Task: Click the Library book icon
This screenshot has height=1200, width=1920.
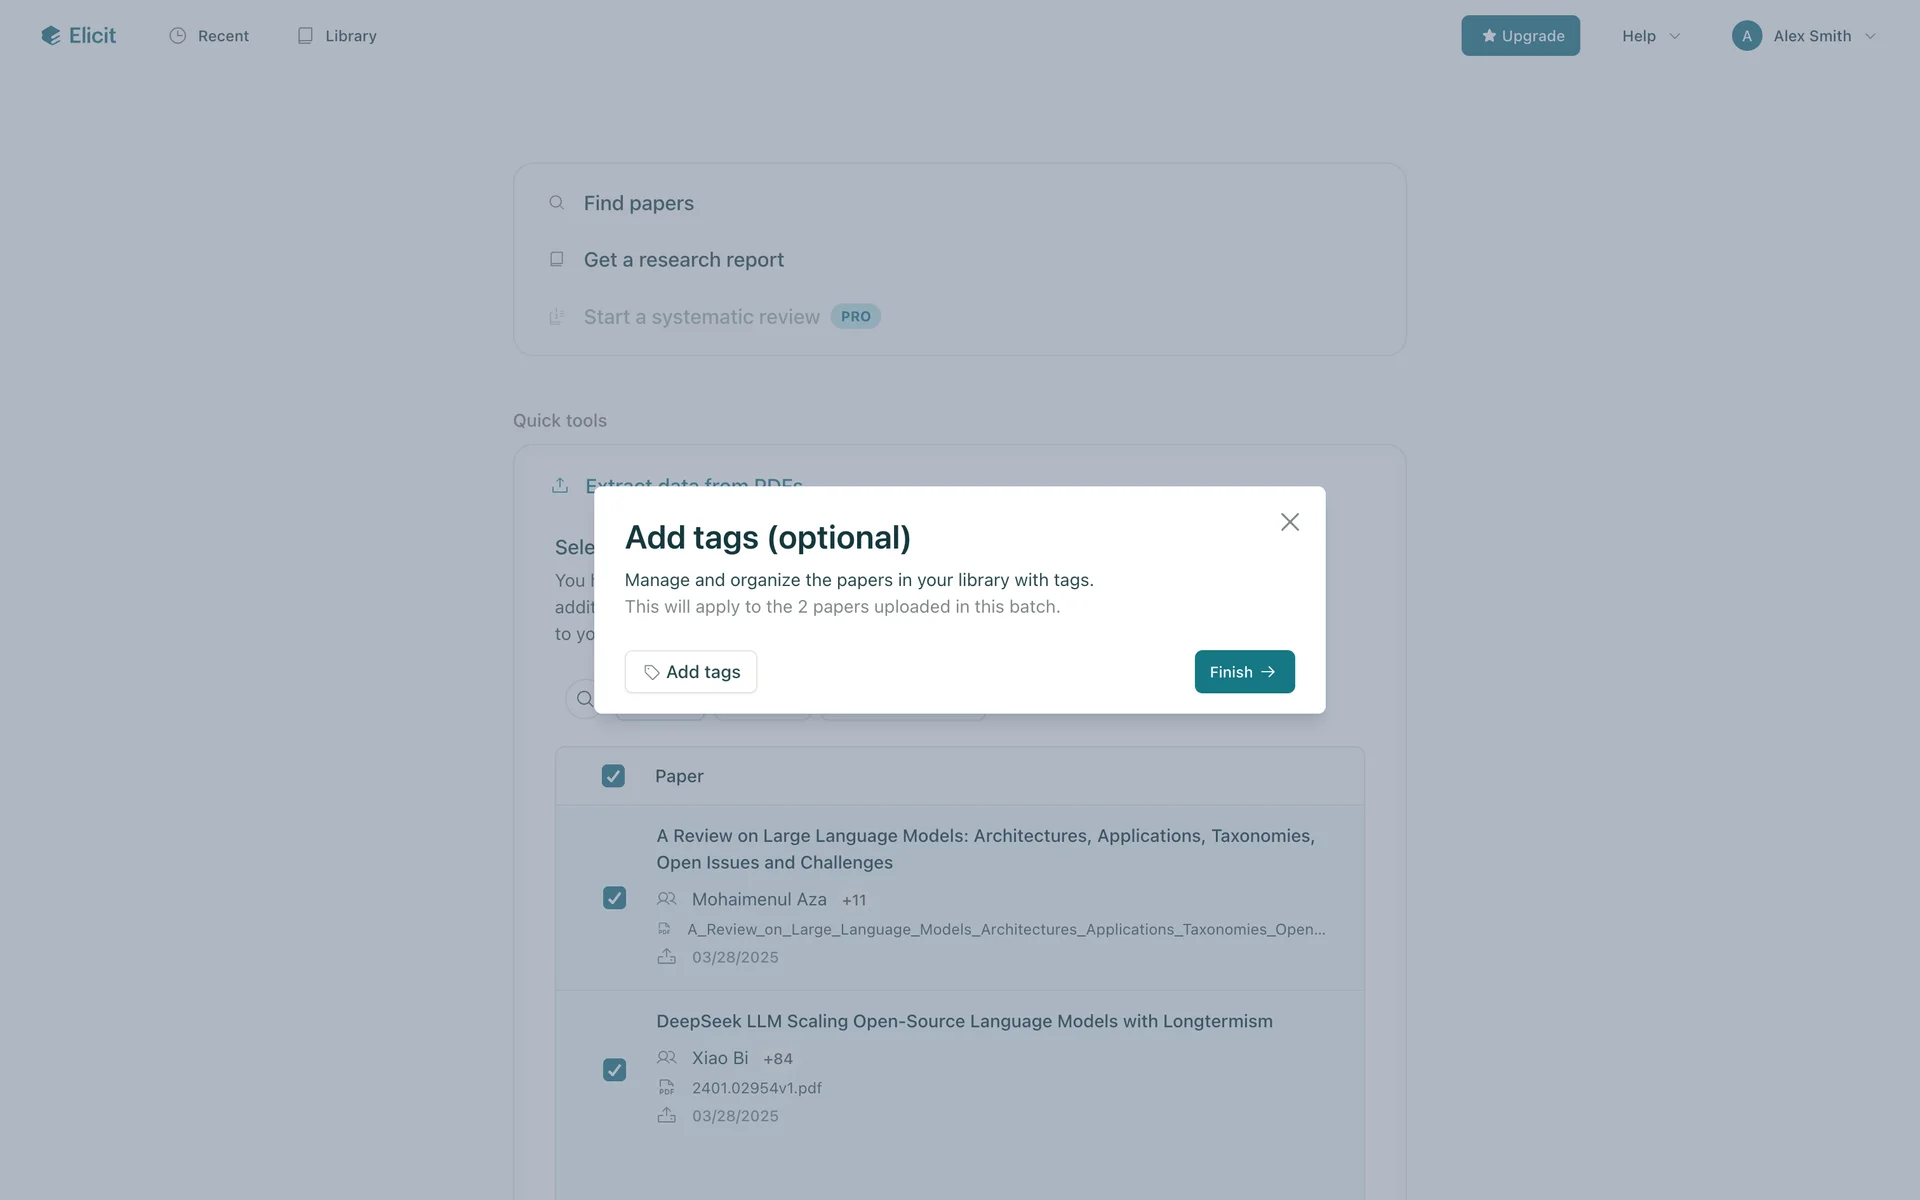Action: point(305,36)
